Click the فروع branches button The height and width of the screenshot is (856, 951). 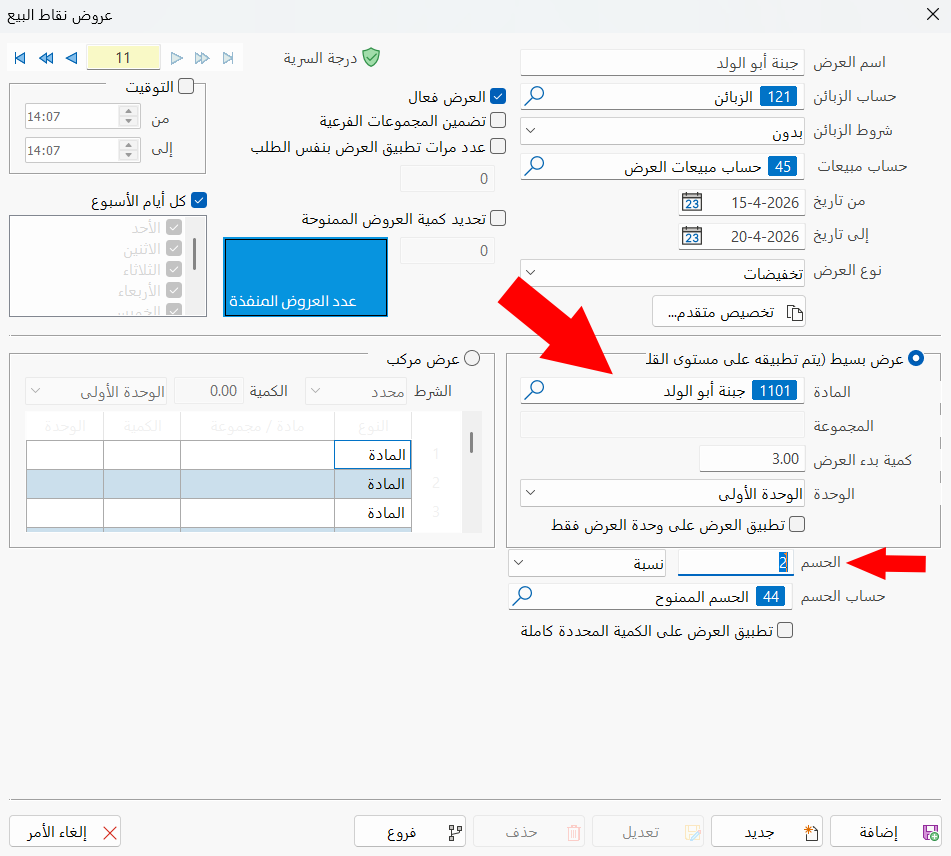point(410,831)
